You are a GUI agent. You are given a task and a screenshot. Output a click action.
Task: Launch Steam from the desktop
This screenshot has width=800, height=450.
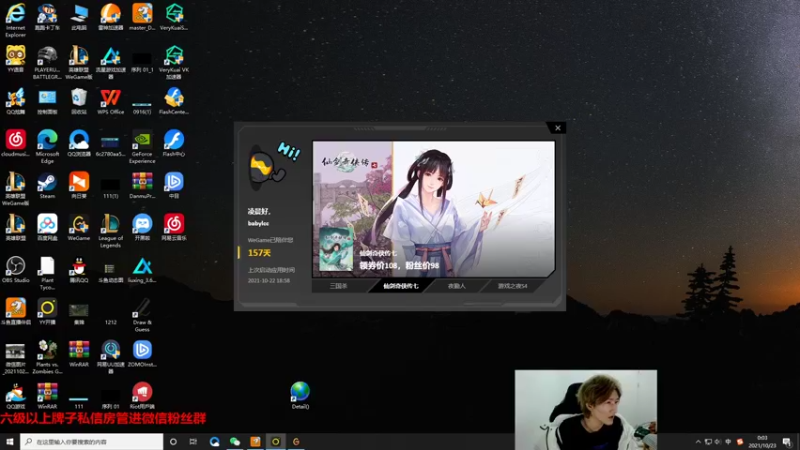tap(47, 185)
